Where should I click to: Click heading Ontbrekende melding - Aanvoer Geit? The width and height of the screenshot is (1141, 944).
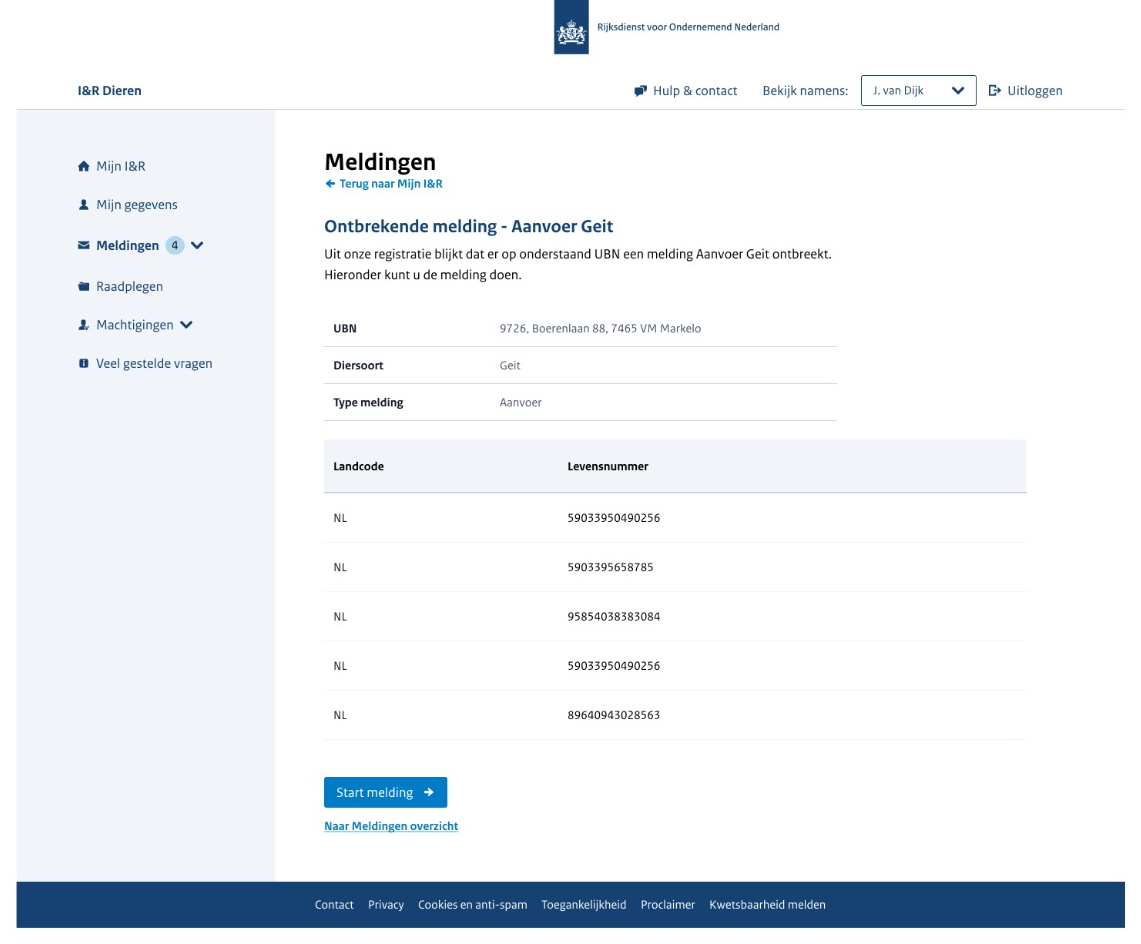coord(469,226)
